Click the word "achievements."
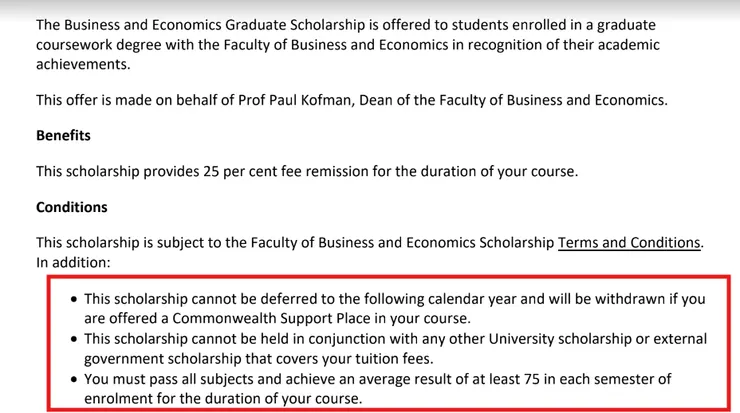 tap(83, 63)
